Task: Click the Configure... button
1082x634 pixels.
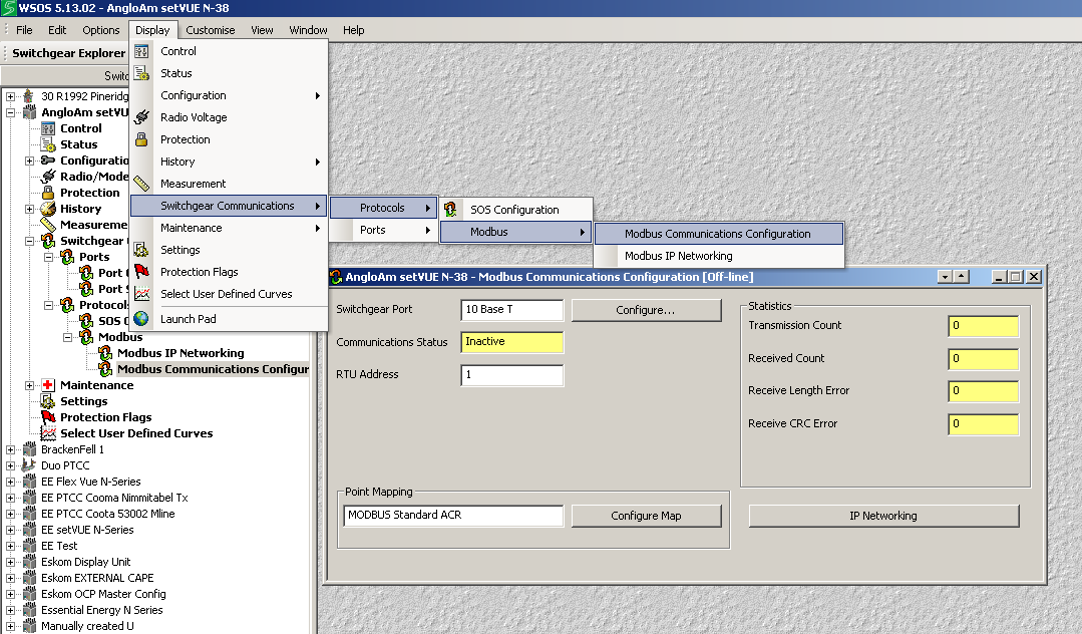Action: [646, 310]
